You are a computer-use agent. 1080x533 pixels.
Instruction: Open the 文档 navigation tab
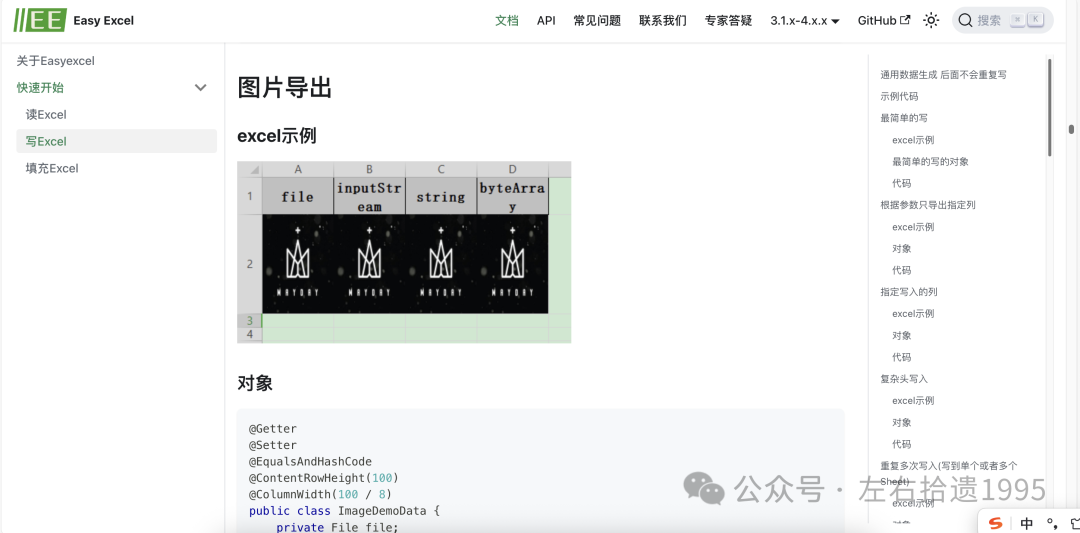[507, 20]
